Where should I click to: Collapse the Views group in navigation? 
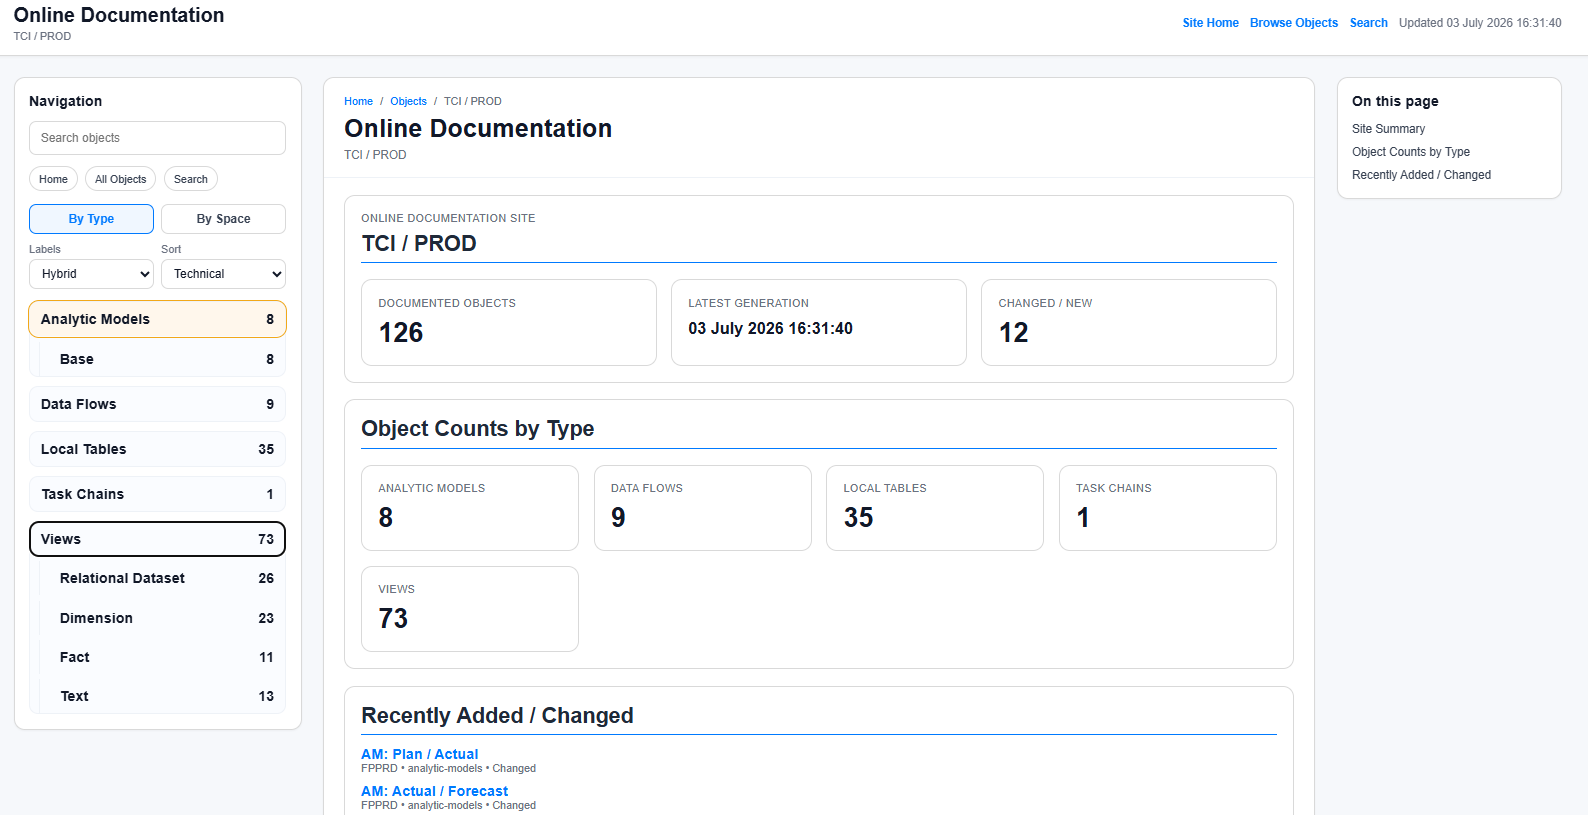click(x=157, y=539)
